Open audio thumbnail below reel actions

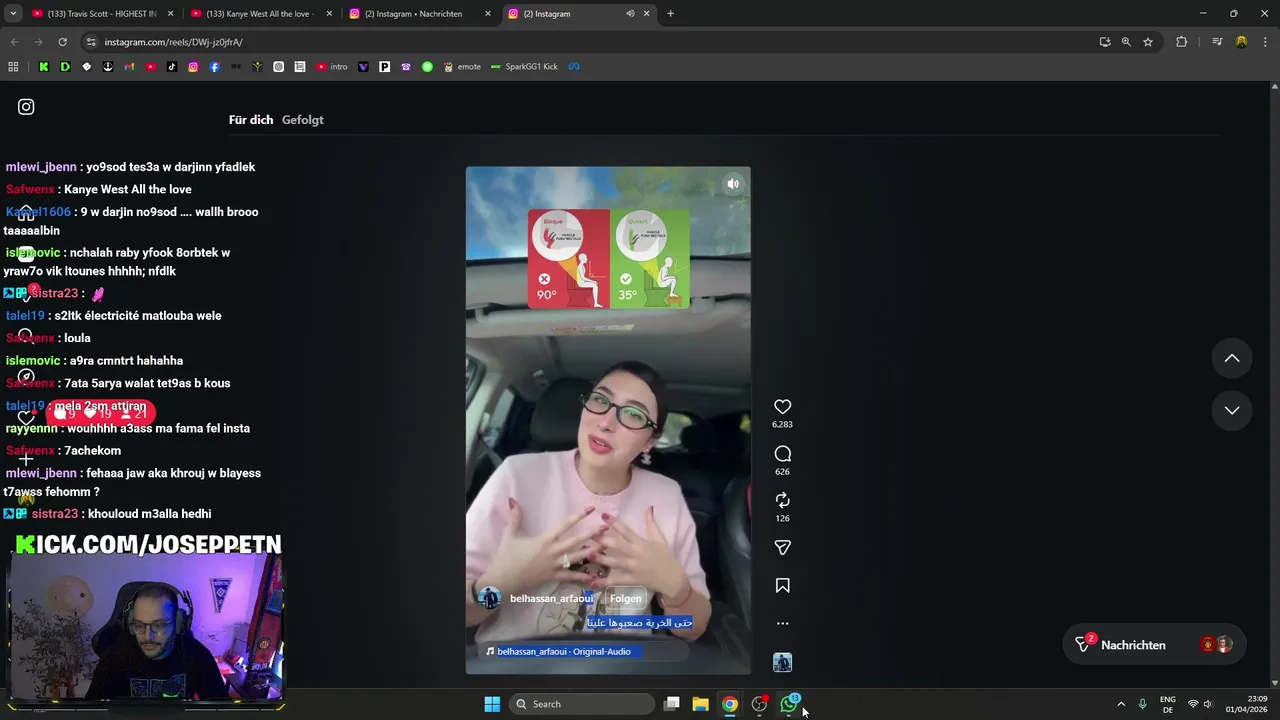(x=783, y=662)
